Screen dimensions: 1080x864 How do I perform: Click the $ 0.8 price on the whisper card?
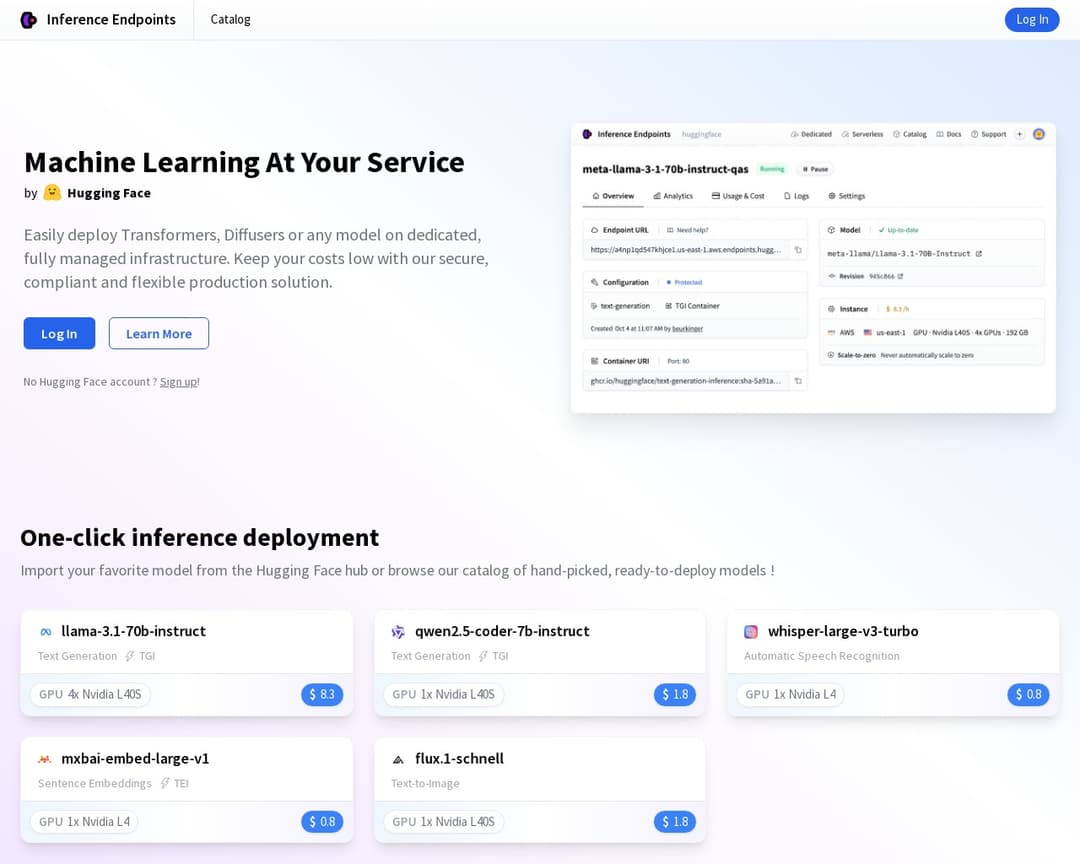click(1028, 695)
